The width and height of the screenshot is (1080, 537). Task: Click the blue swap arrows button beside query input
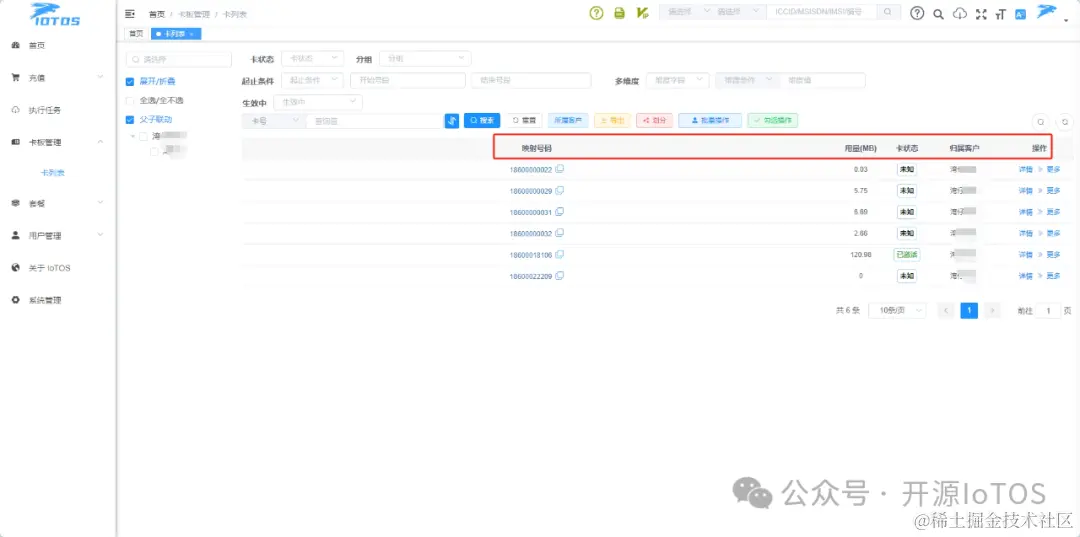coord(452,120)
